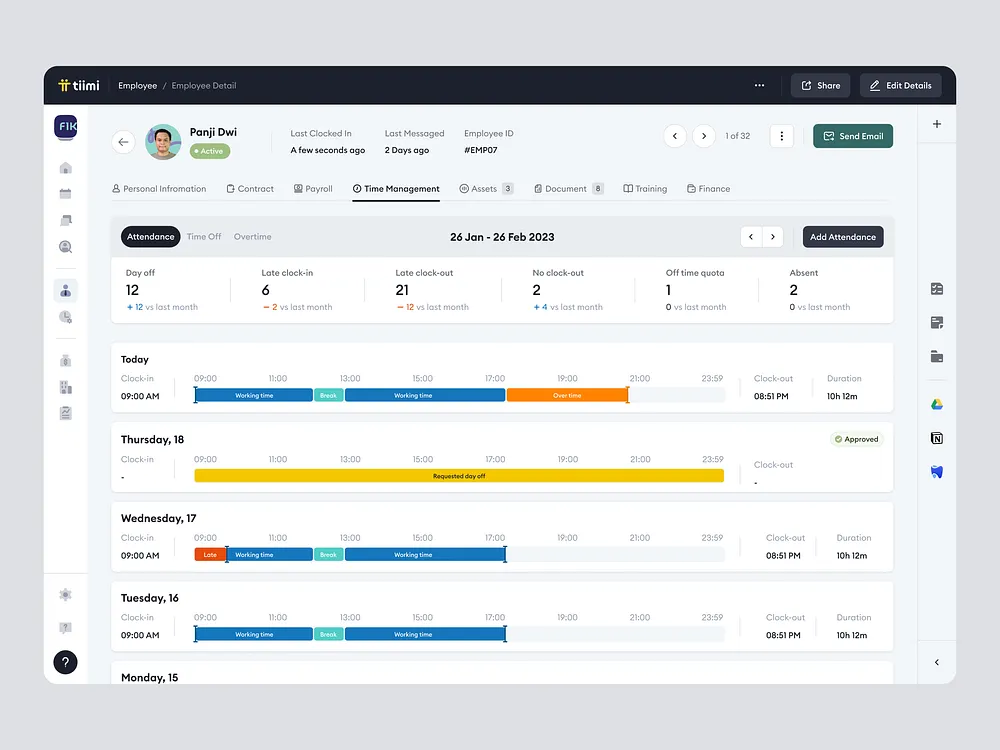Click Panji Dwi's profile photo
The height and width of the screenshot is (750, 1000).
click(x=163, y=141)
